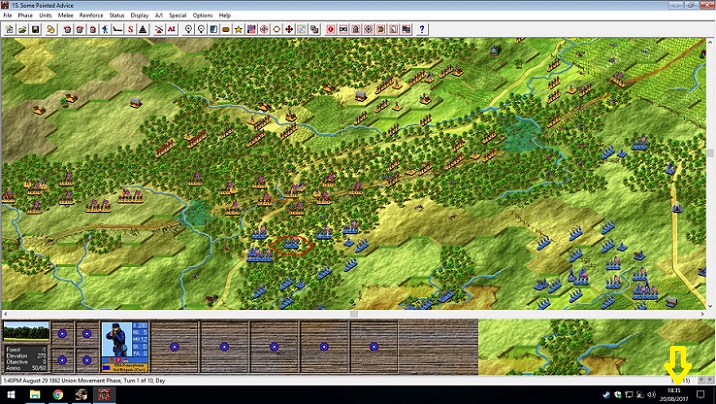Image resolution: width=716 pixels, height=404 pixels.
Task: Click the volume speaker tray icon
Action: coord(652,395)
